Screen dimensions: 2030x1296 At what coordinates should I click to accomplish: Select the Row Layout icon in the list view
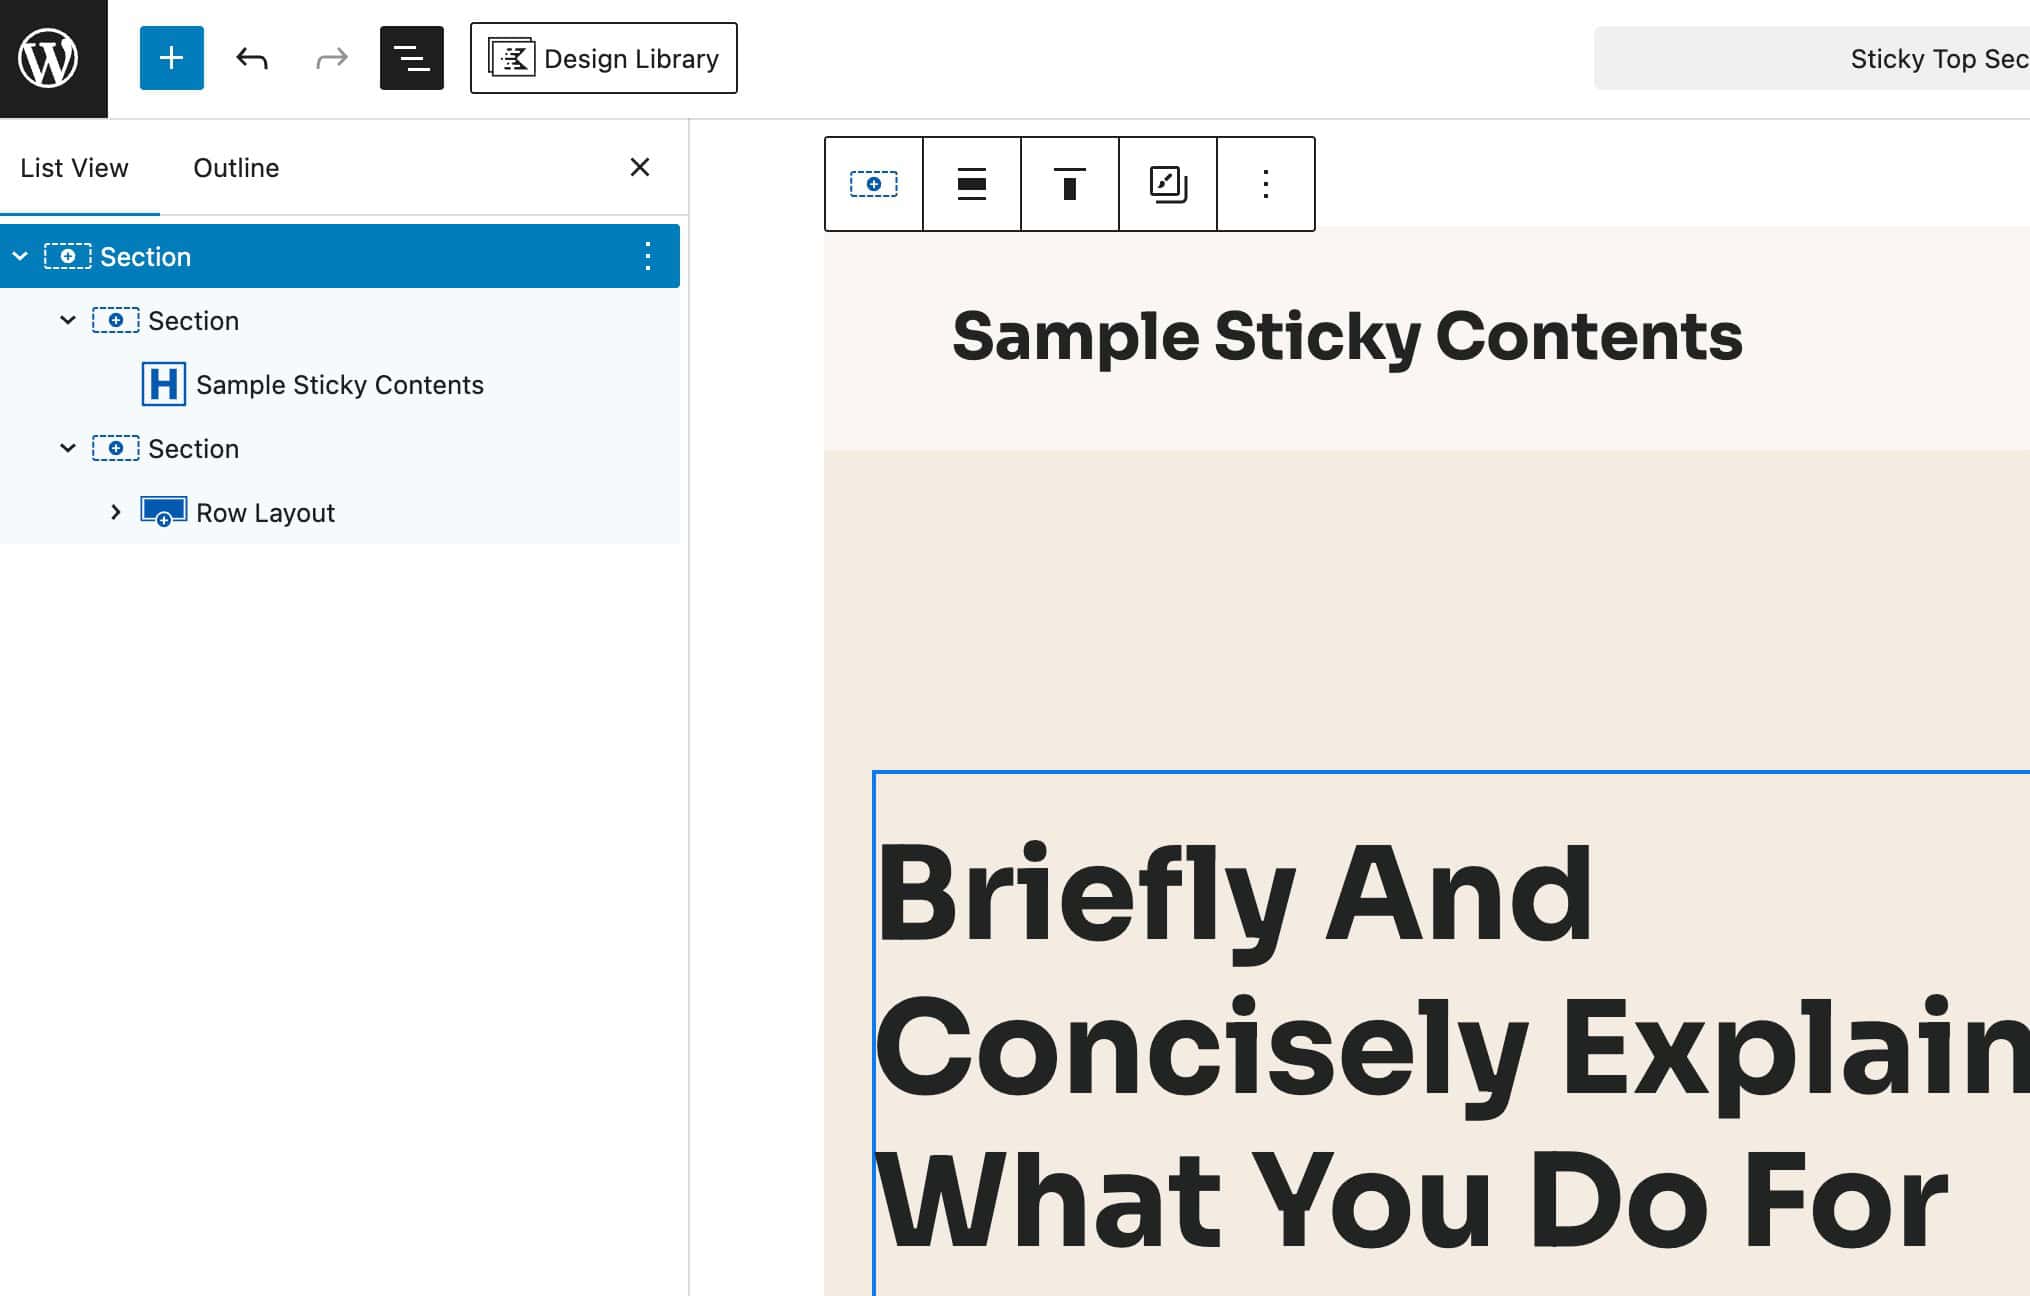pyautogui.click(x=163, y=512)
